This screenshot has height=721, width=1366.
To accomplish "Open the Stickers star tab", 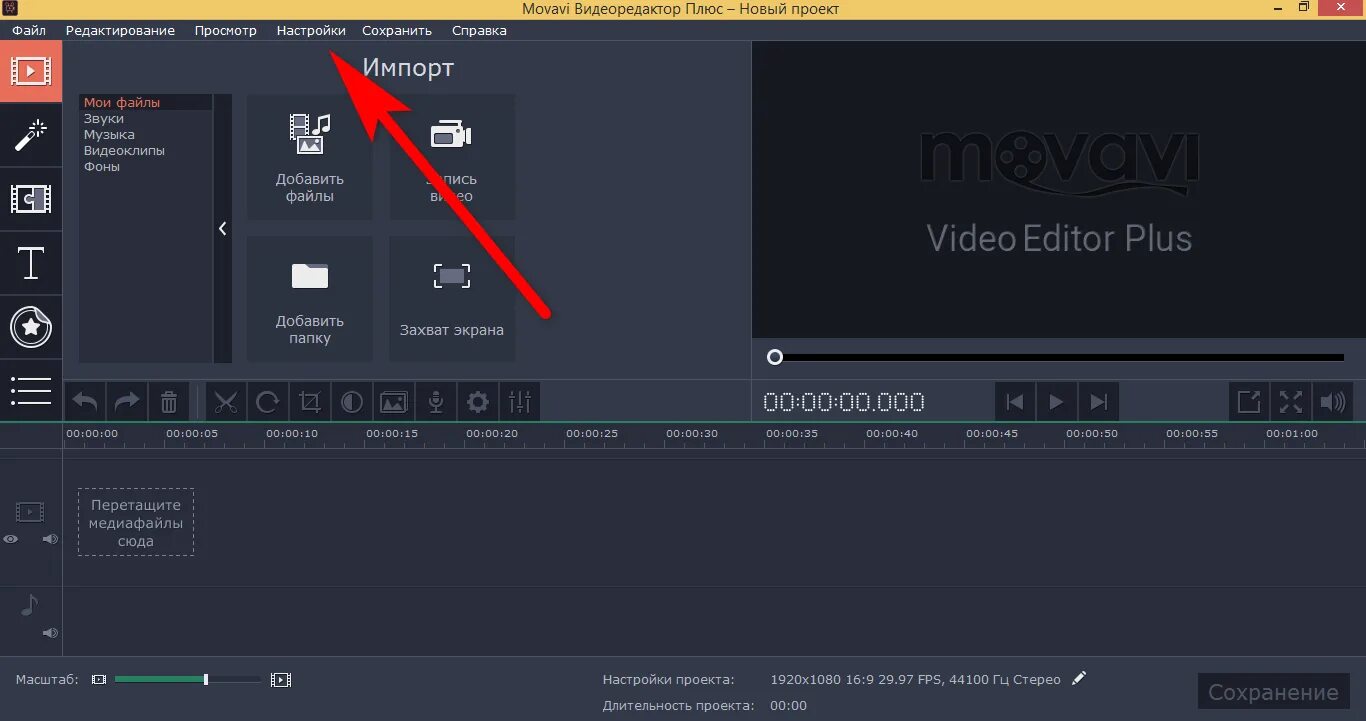I will [31, 327].
